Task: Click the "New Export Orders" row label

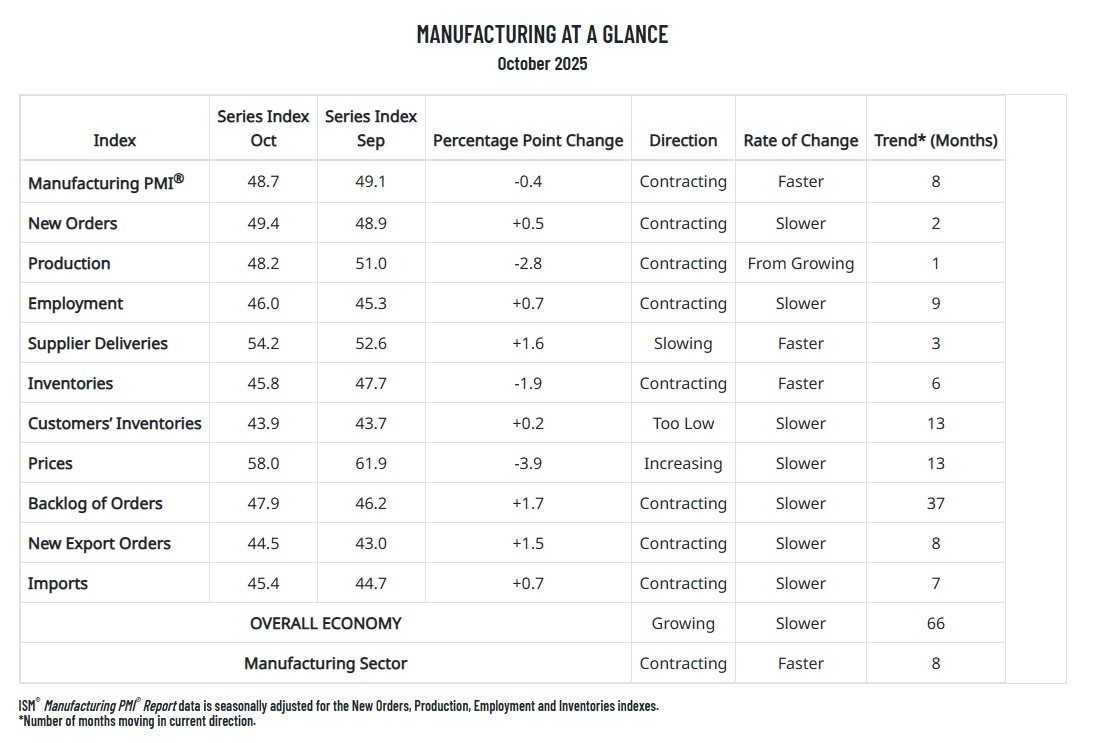Action: click(99, 544)
